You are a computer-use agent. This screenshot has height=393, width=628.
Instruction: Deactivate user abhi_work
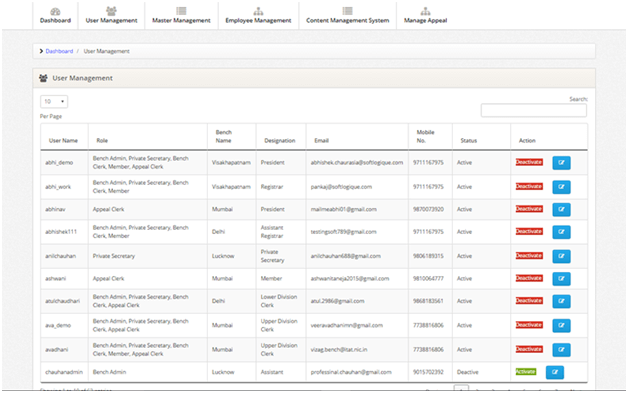[529, 186]
